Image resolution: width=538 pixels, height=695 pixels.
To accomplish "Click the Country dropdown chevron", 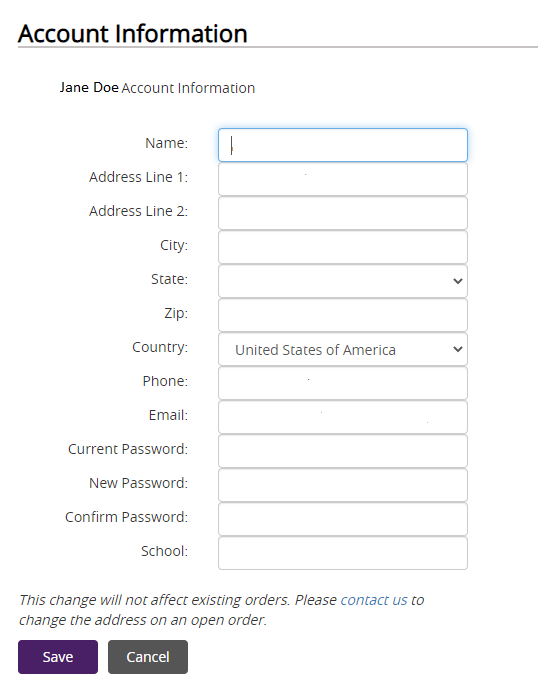I will 458,349.
